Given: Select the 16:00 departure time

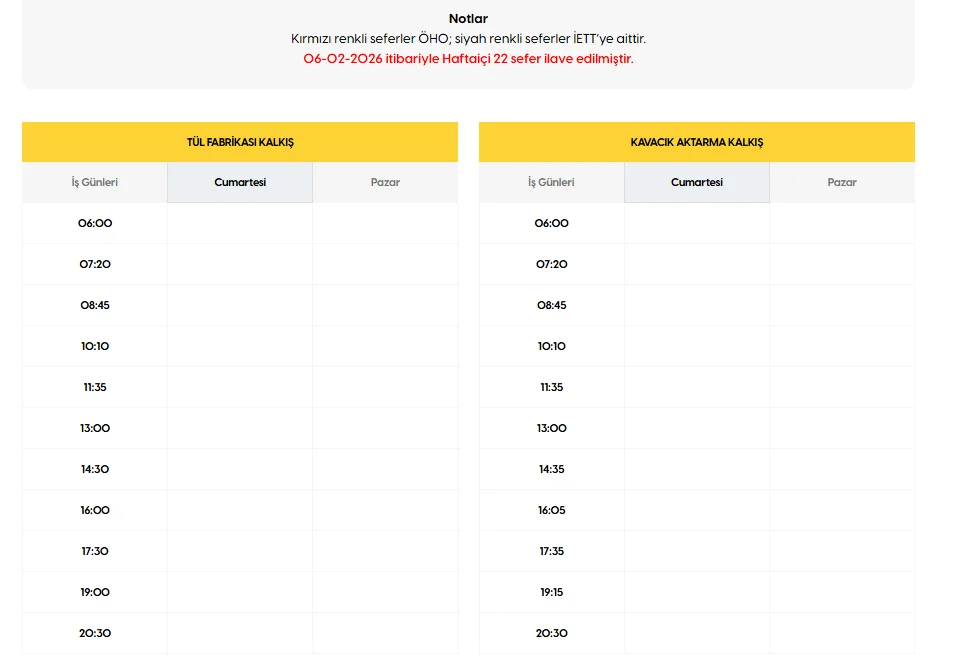Looking at the screenshot, I should 95,510.
